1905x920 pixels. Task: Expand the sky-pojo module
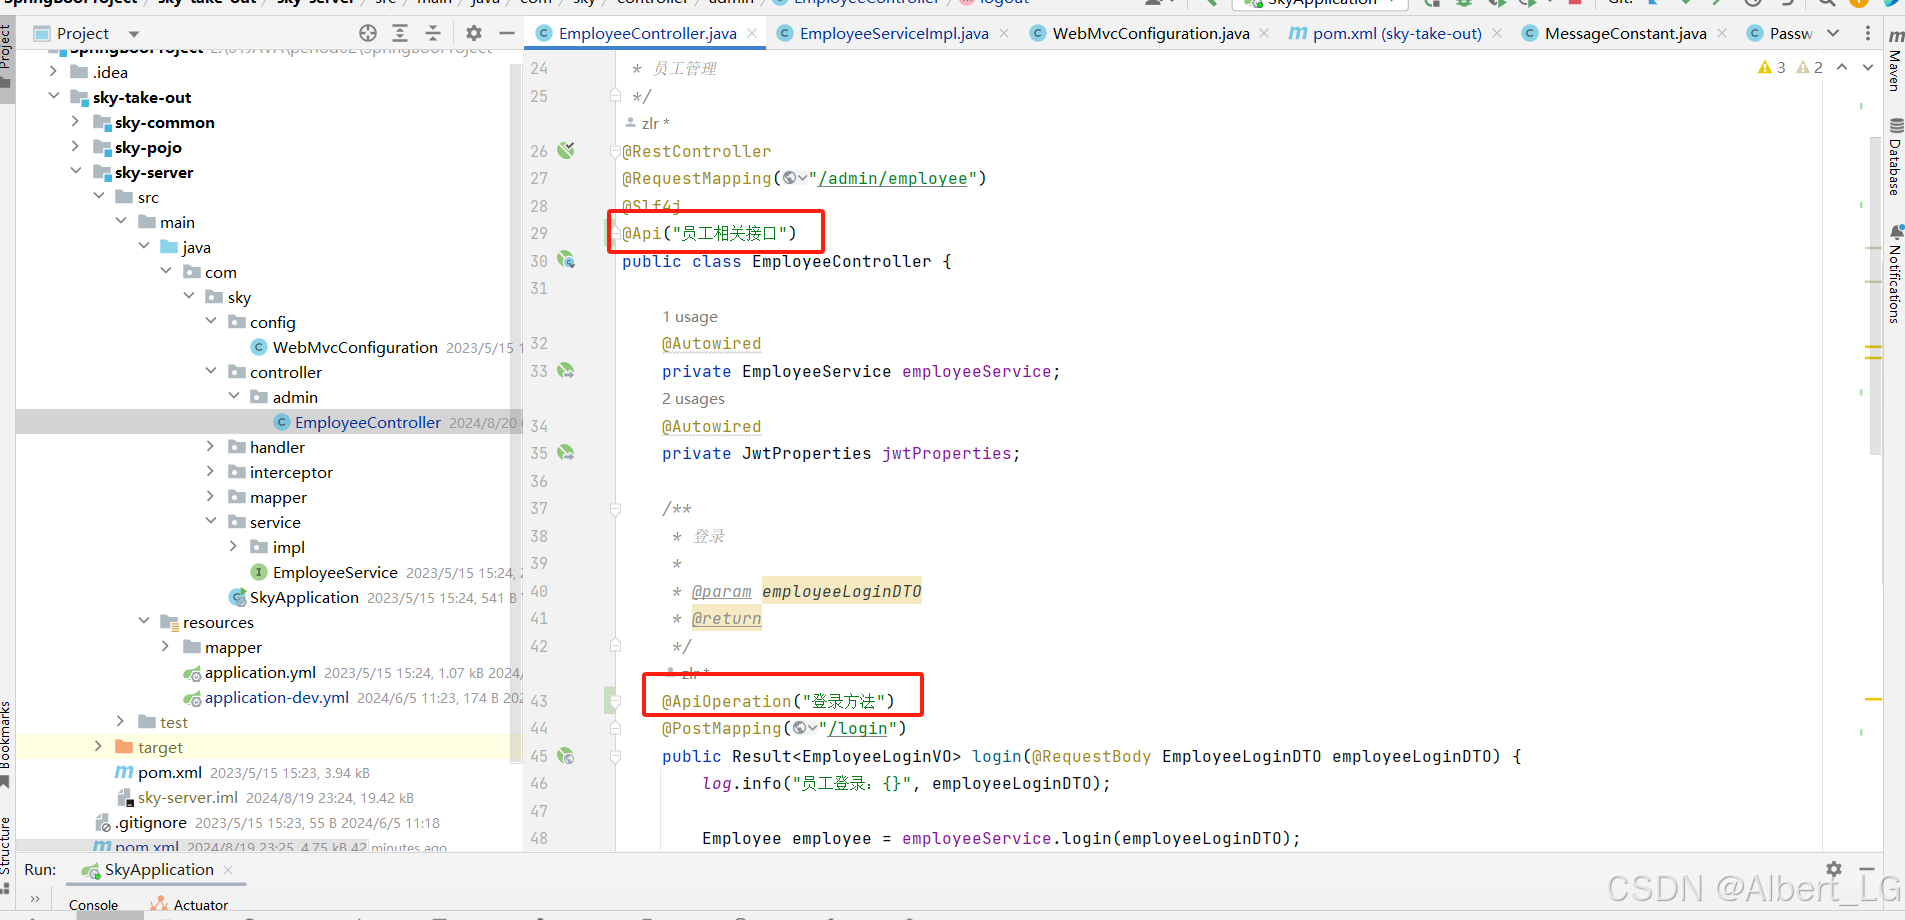tap(75, 146)
